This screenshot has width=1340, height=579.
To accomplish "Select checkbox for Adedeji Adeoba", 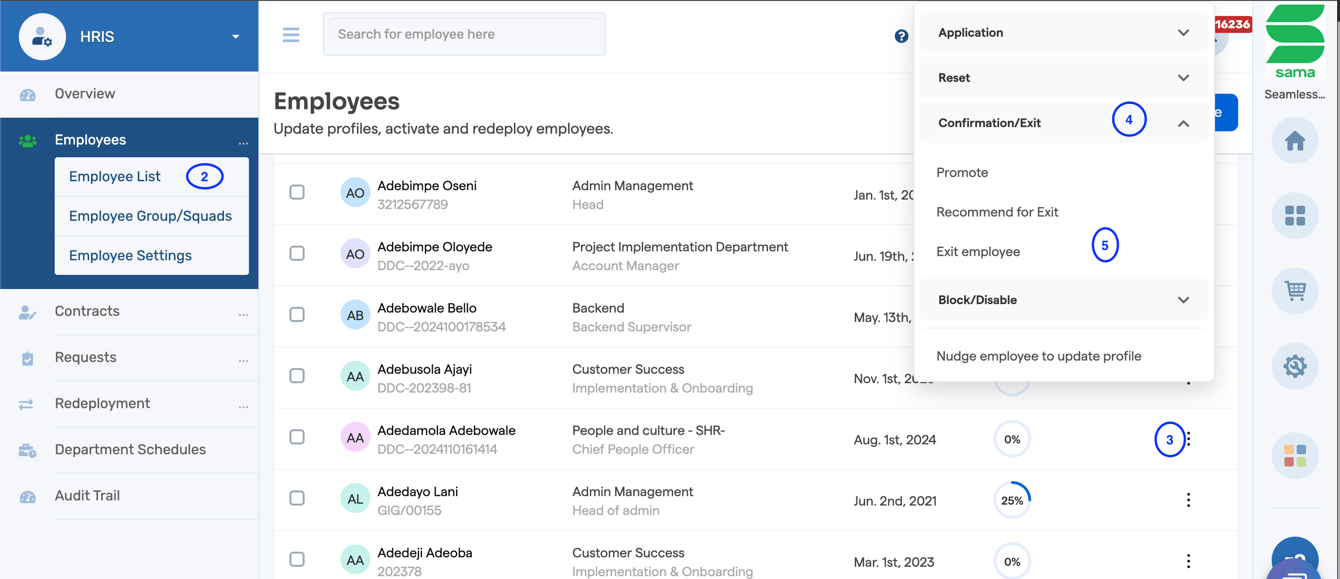I will [297, 559].
